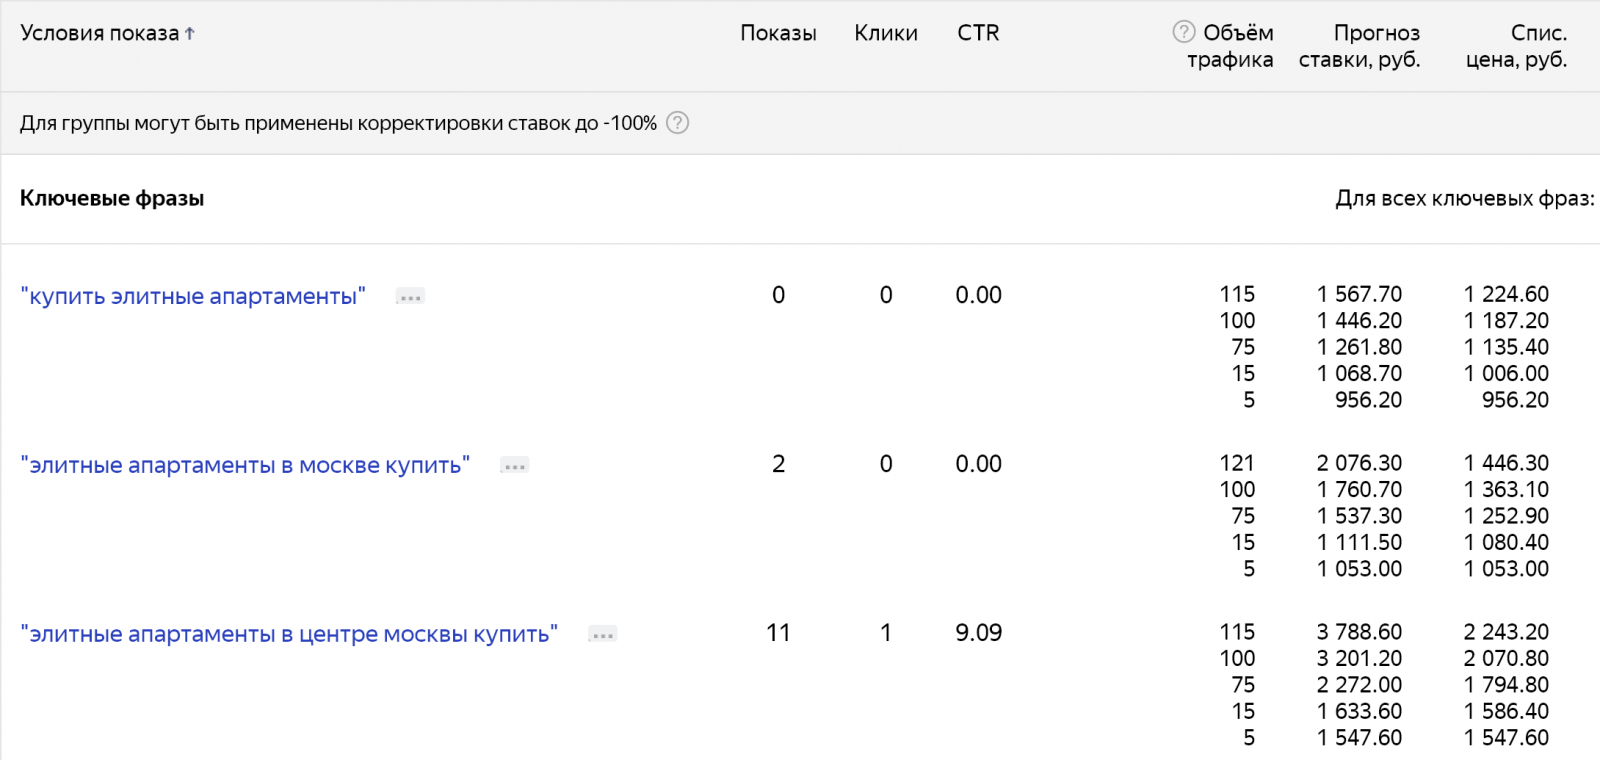
Task: Open the help icon beside Объём трафика
Action: click(1183, 32)
